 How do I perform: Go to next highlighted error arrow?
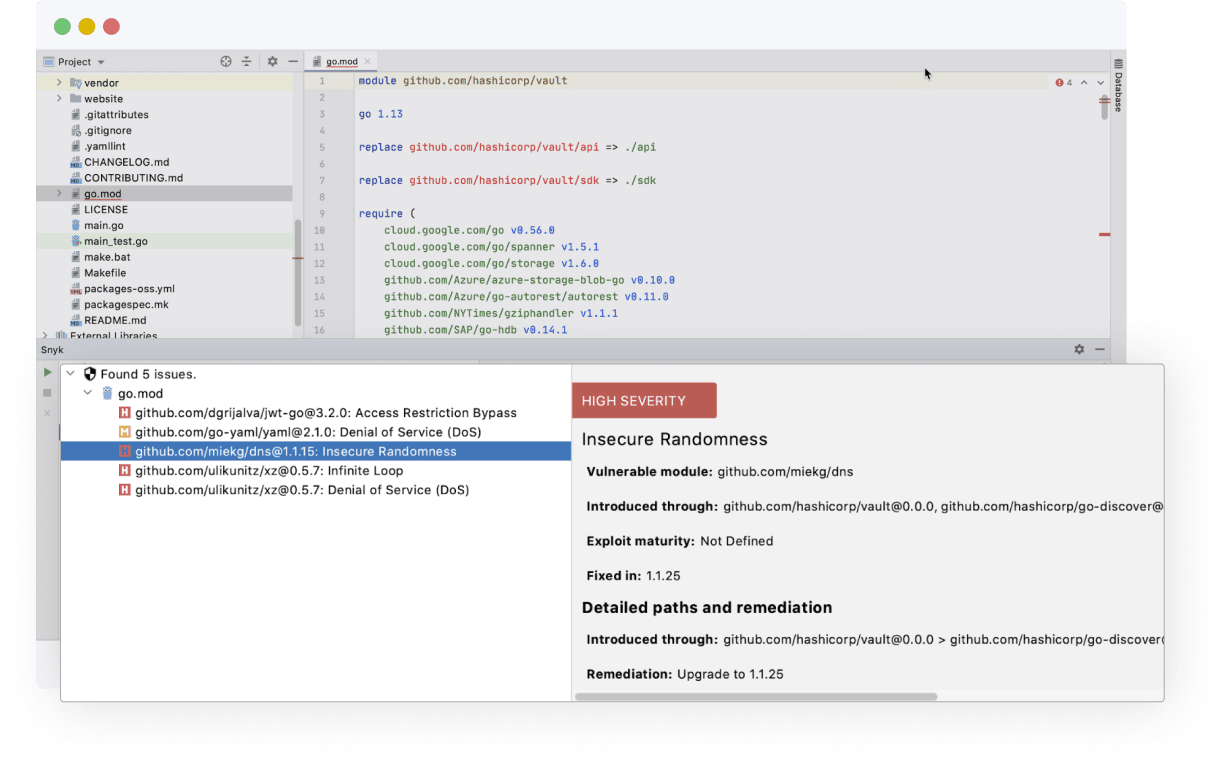click(1101, 83)
